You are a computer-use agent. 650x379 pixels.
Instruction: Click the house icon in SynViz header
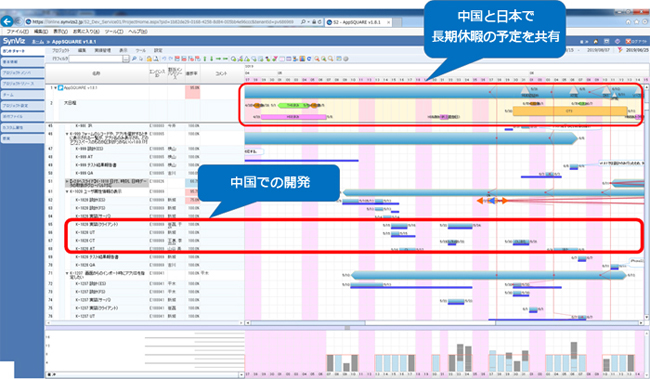[x=596, y=41]
